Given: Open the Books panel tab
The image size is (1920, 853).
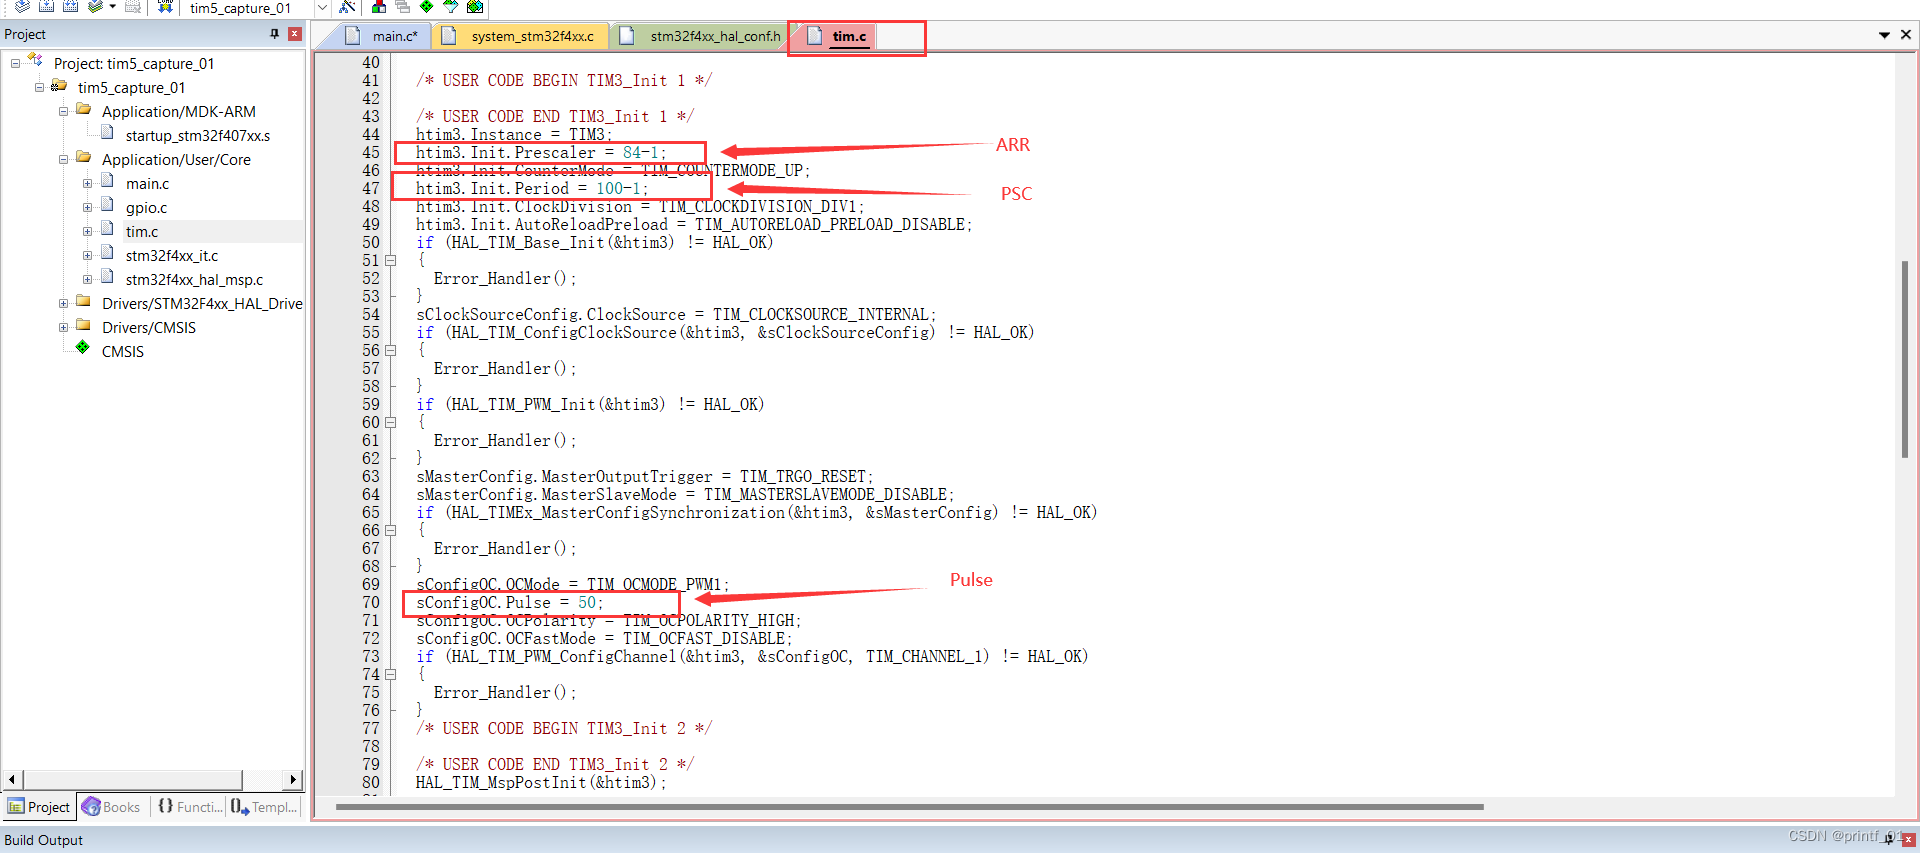Looking at the screenshot, I should click(x=111, y=807).
